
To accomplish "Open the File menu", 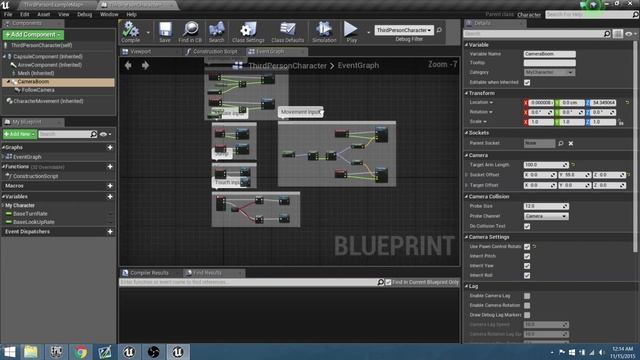I will click(8, 14).
